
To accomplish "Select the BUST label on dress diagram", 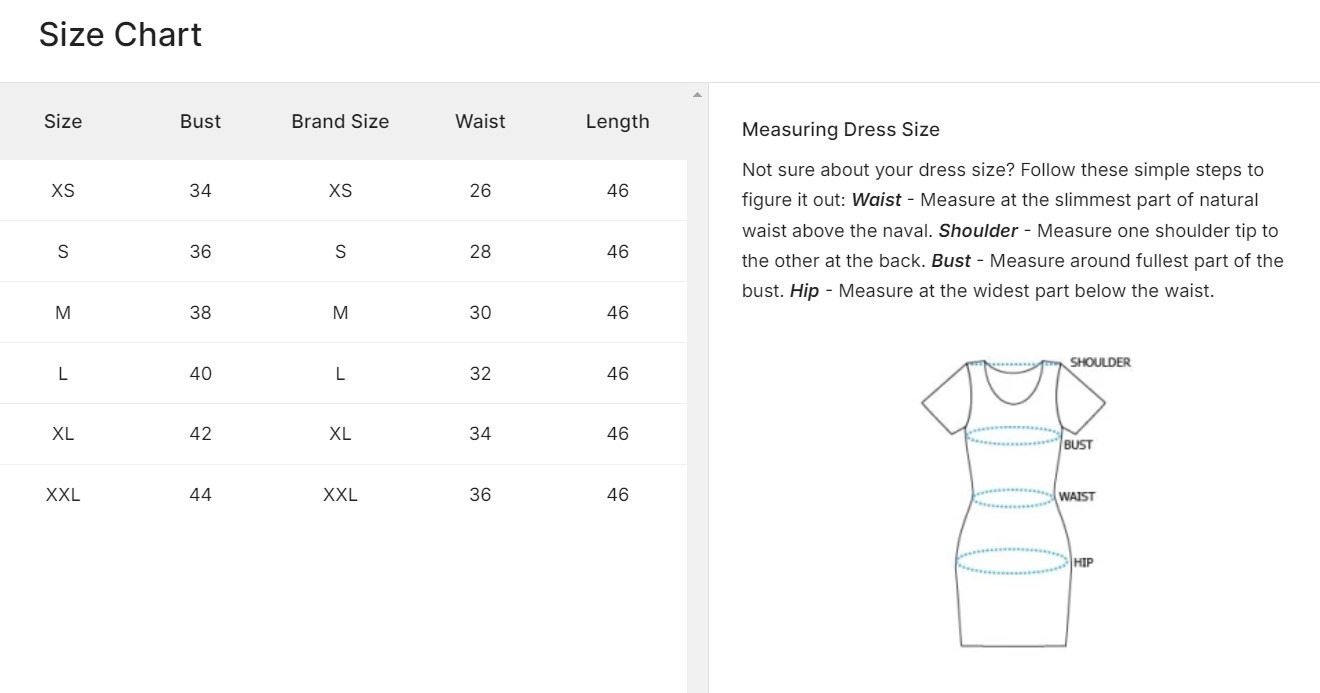I will (1078, 444).
